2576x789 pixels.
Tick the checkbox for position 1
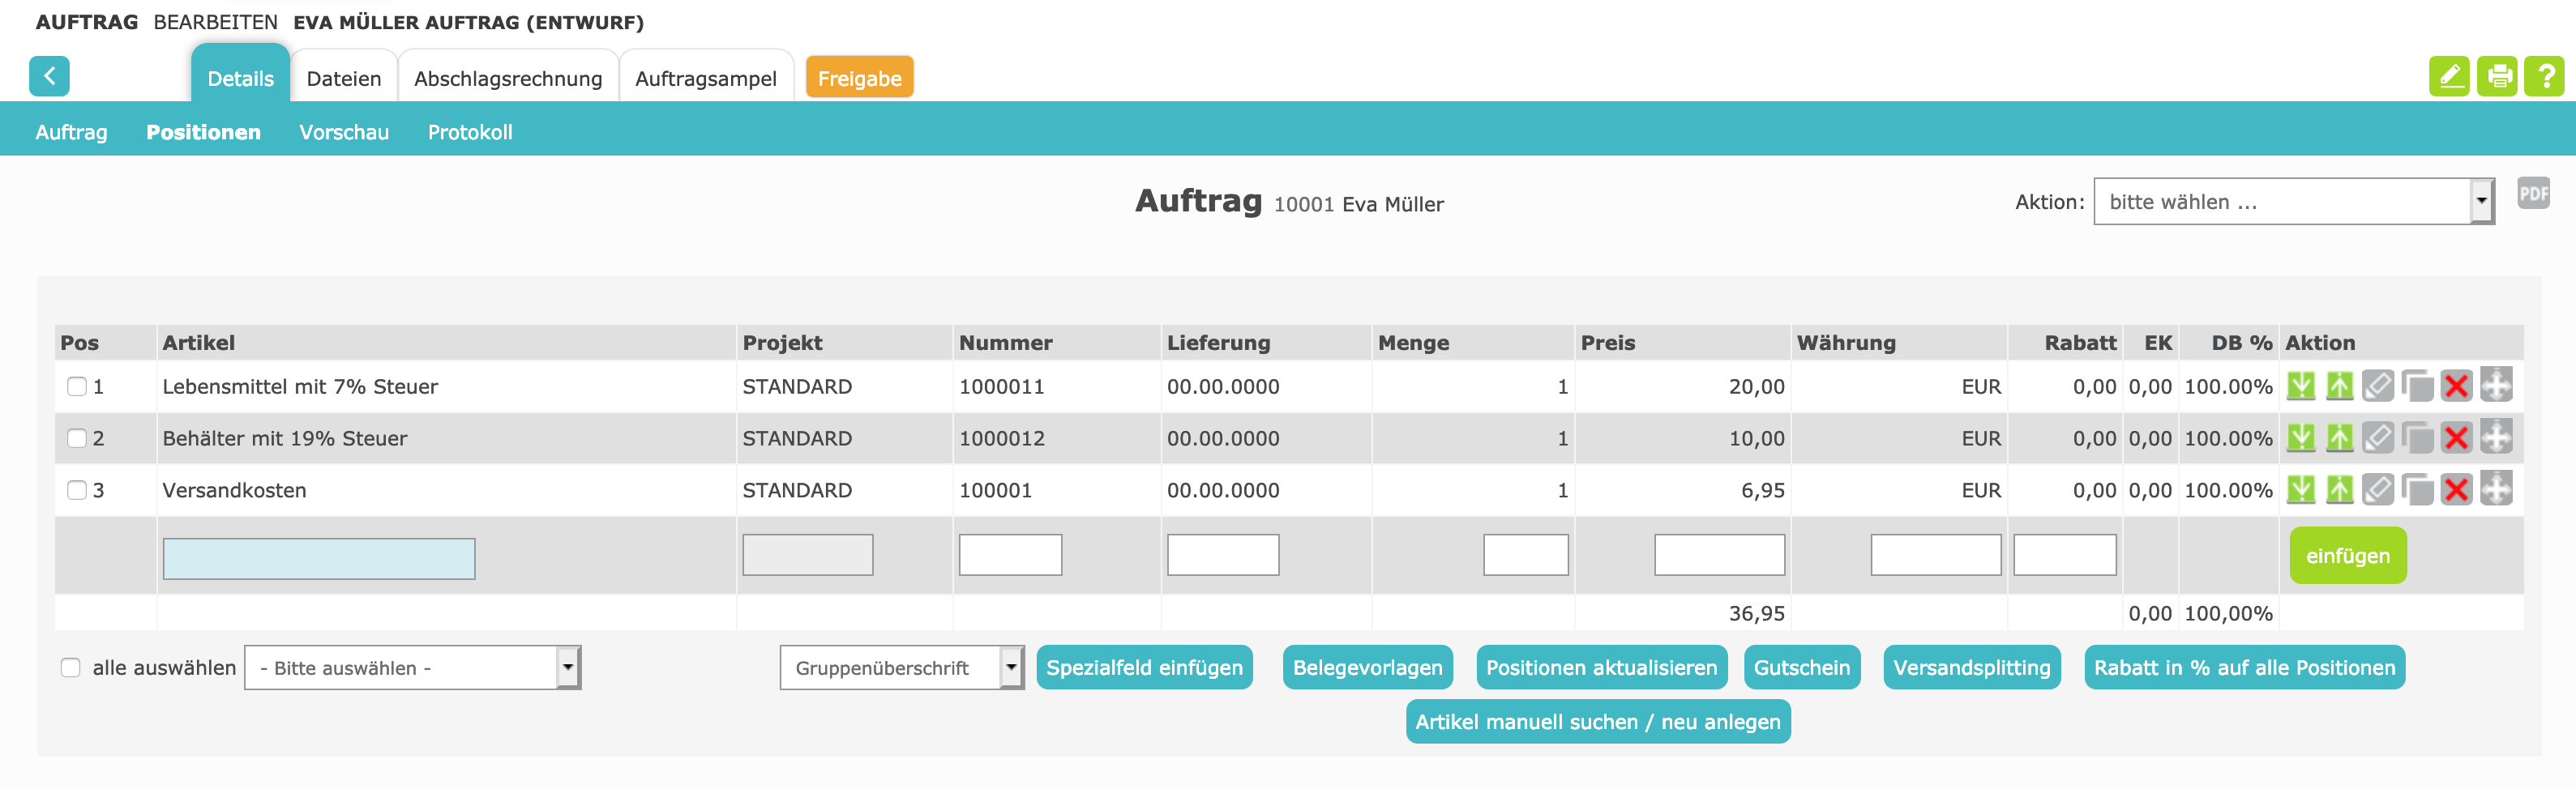coord(77,386)
